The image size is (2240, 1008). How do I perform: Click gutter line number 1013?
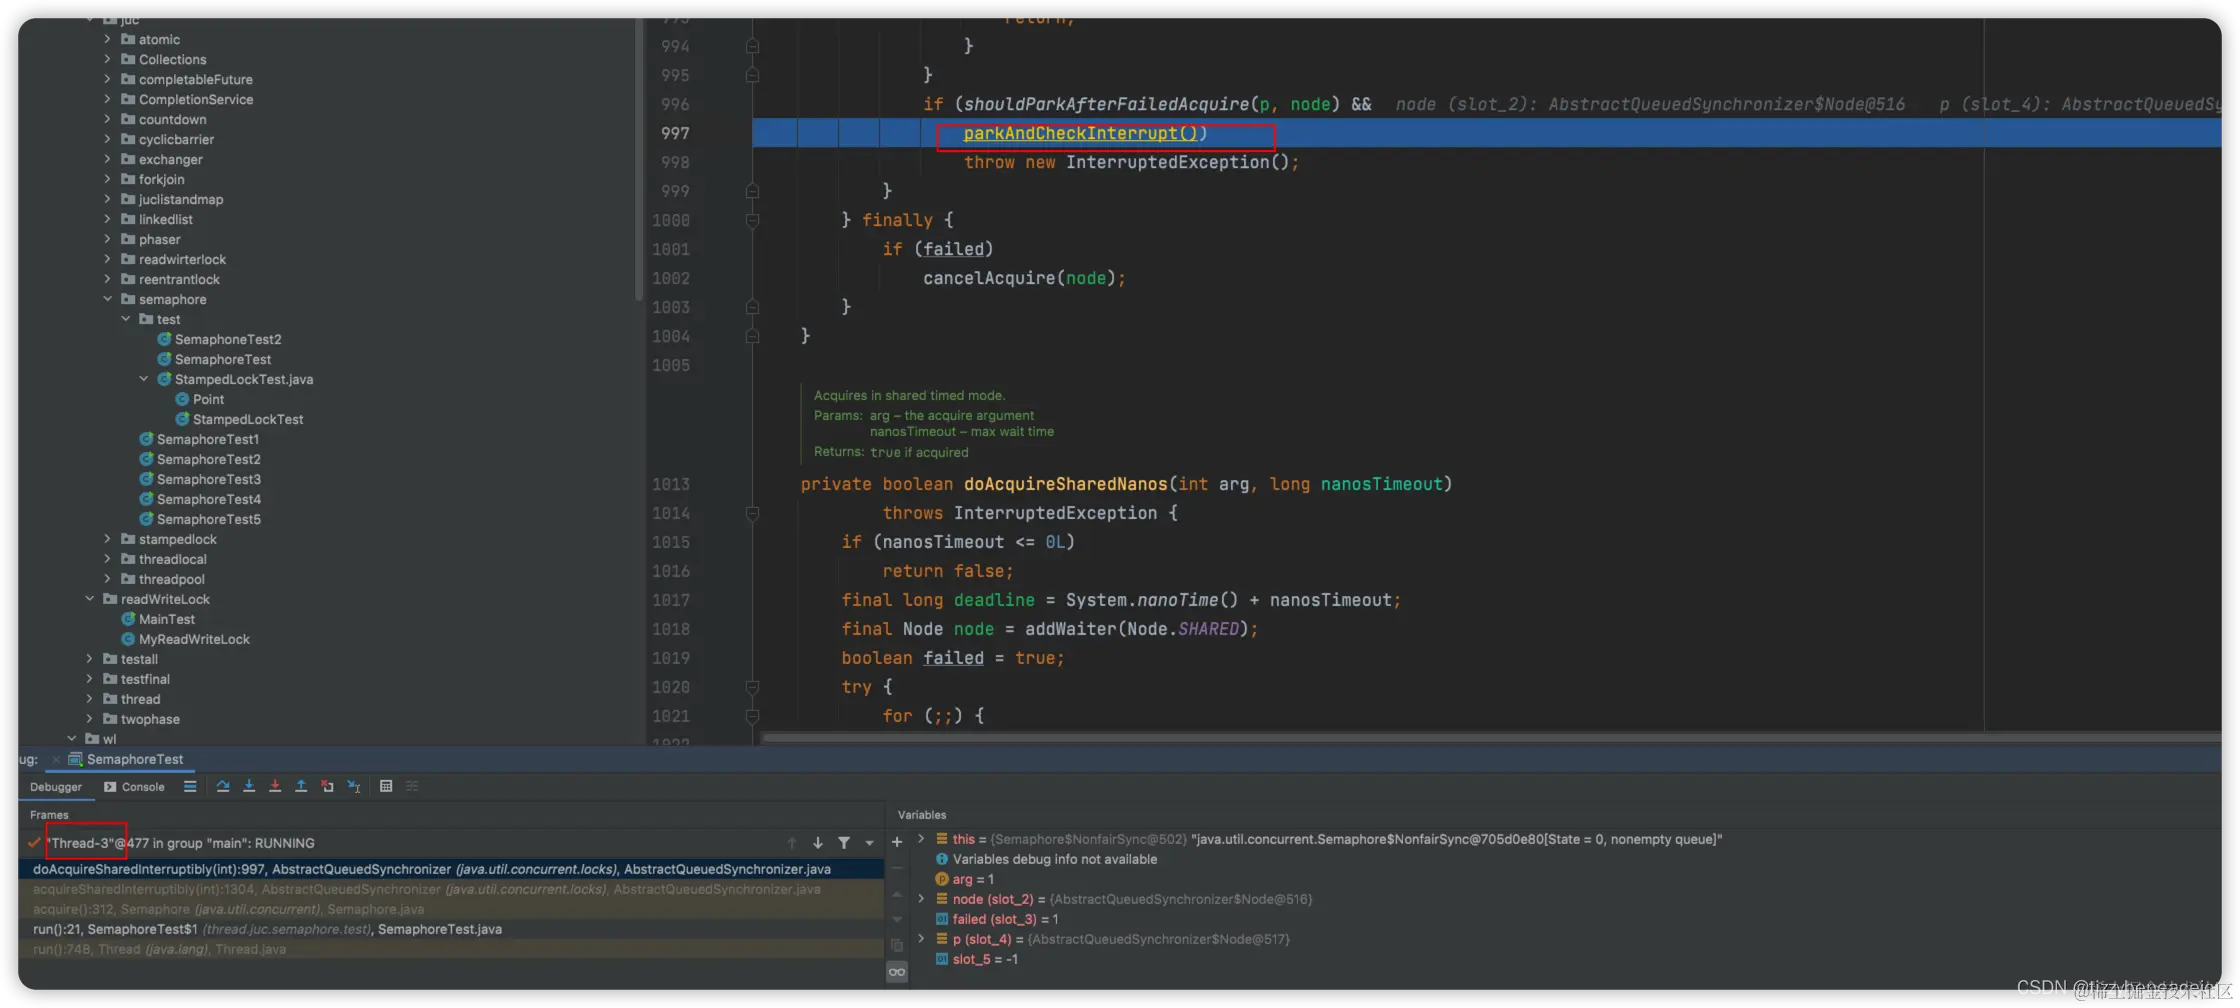click(x=671, y=484)
